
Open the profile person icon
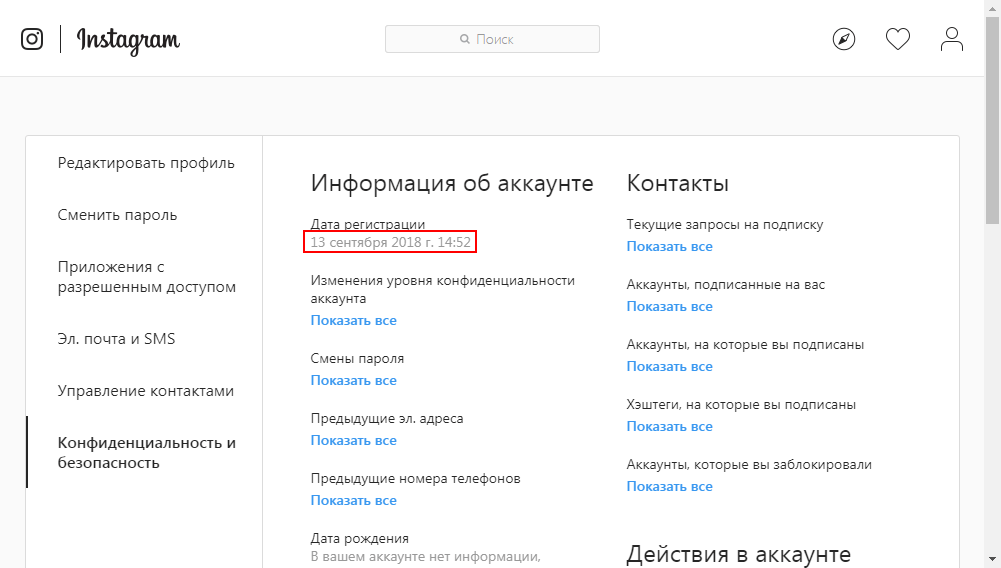(x=952, y=39)
